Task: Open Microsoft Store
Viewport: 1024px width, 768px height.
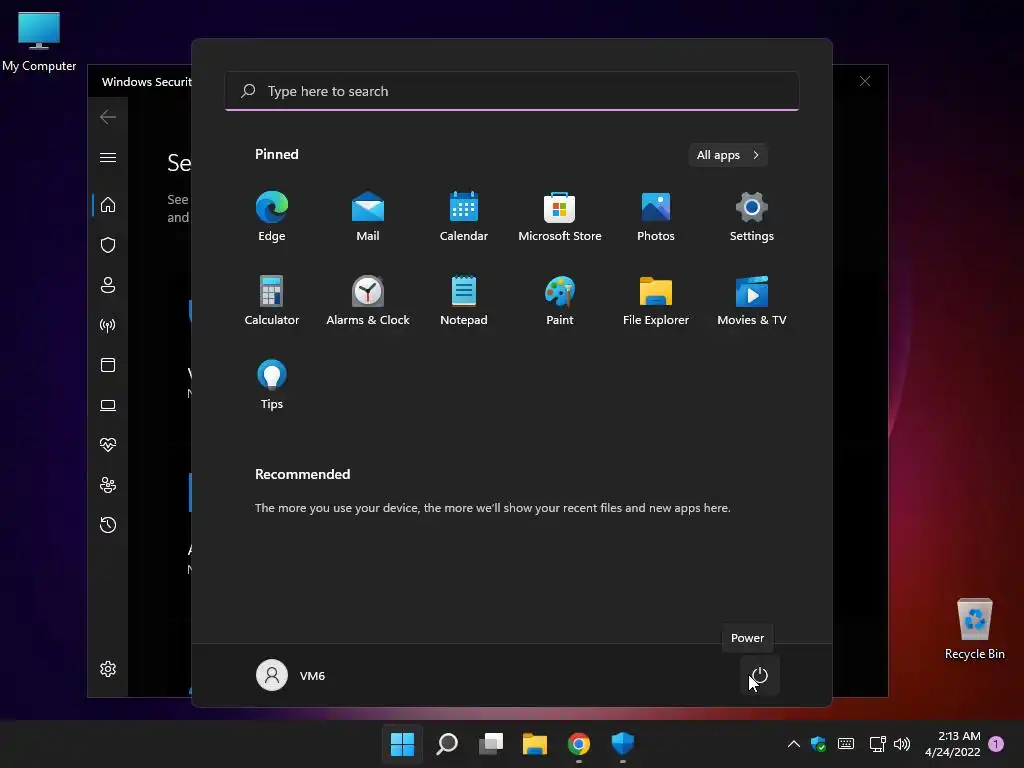Action: [x=560, y=217]
